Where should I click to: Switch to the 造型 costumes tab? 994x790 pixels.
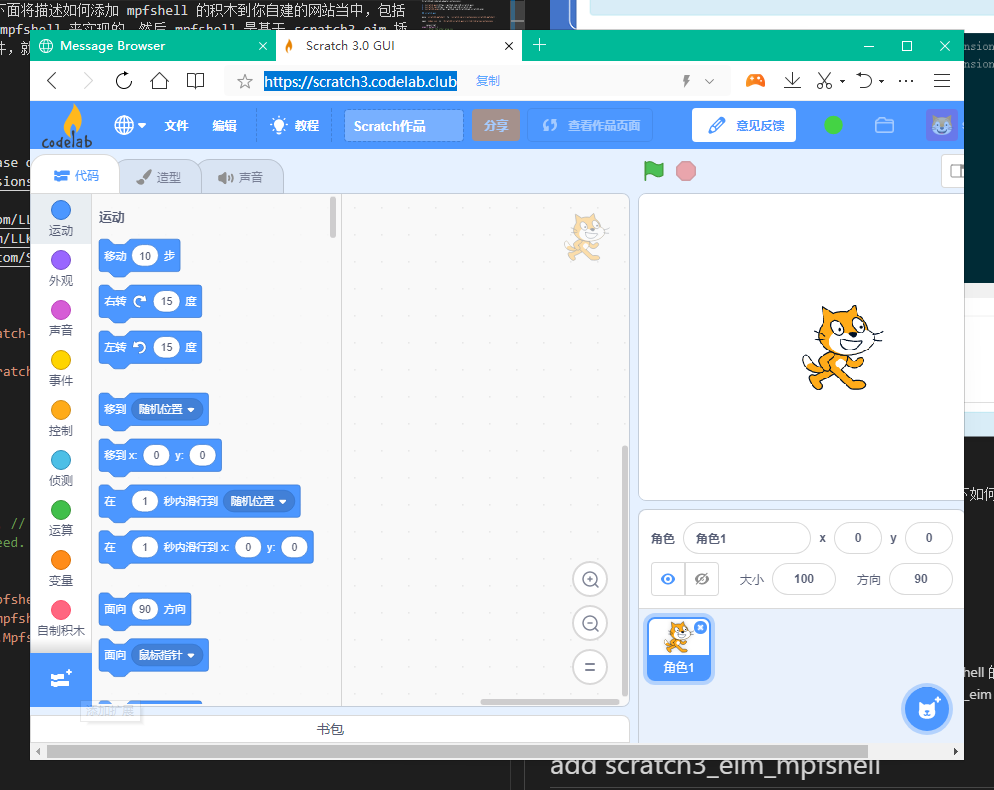pyautogui.click(x=159, y=178)
